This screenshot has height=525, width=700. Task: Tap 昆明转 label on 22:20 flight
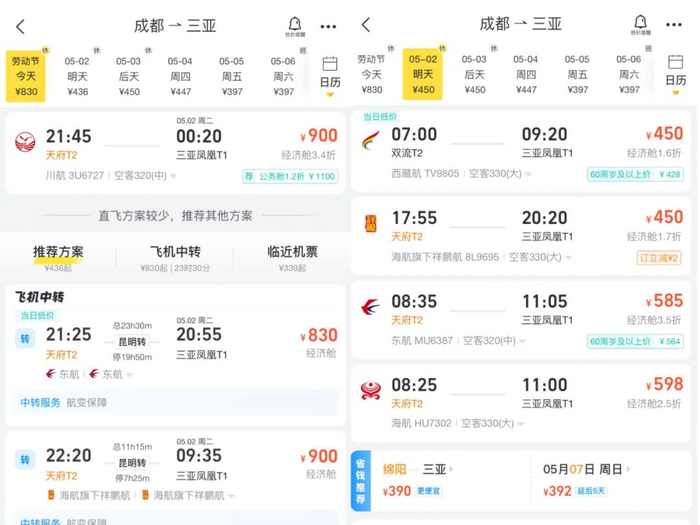click(132, 463)
